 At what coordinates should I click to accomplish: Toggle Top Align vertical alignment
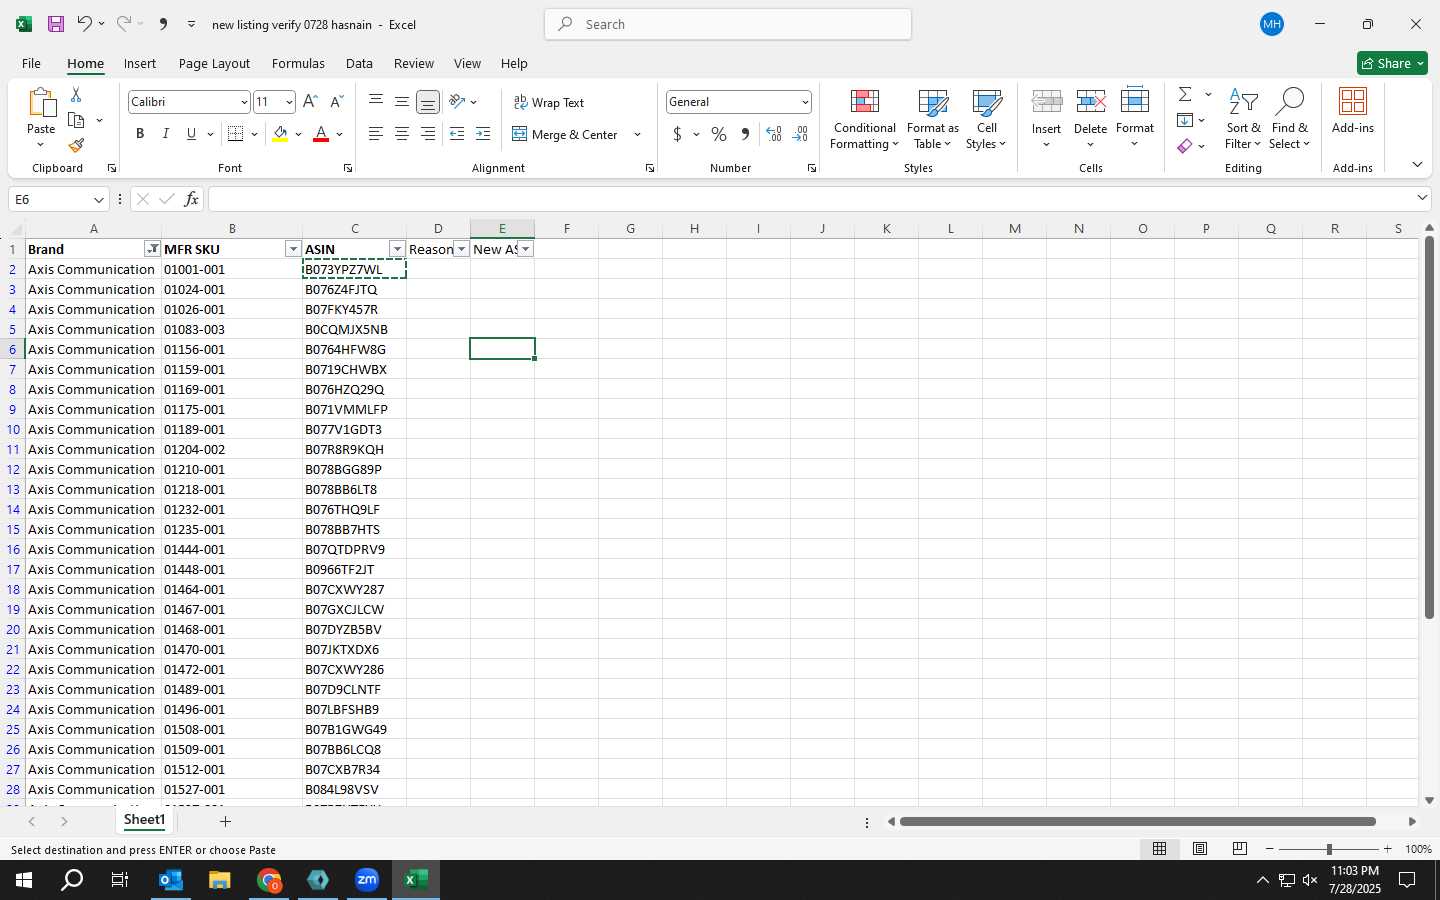pyautogui.click(x=376, y=101)
